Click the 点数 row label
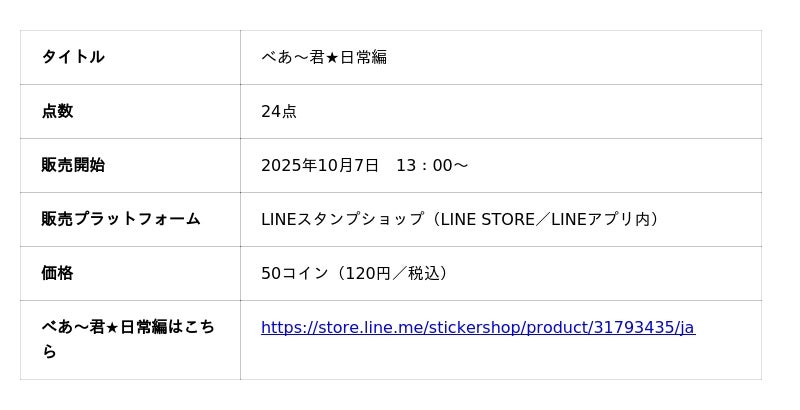This screenshot has width=800, height=410. pyautogui.click(x=57, y=111)
